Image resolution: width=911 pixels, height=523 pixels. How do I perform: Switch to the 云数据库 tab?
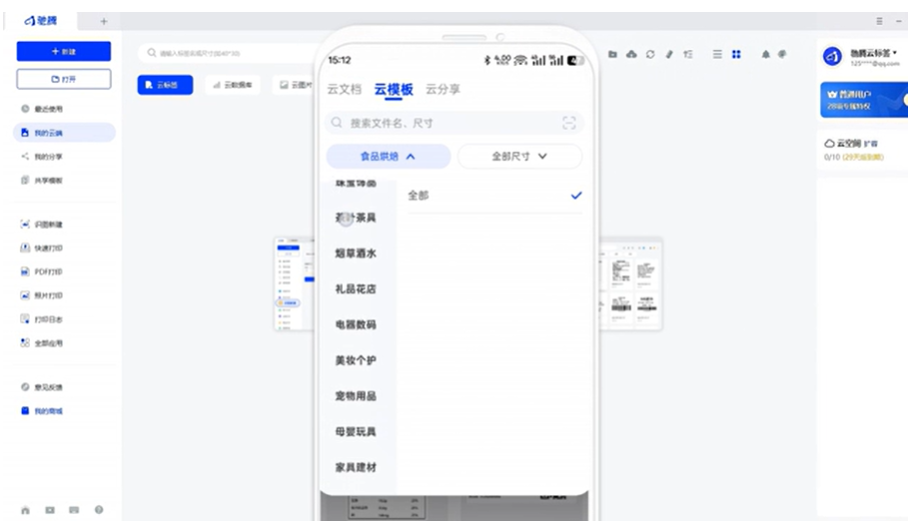point(232,85)
